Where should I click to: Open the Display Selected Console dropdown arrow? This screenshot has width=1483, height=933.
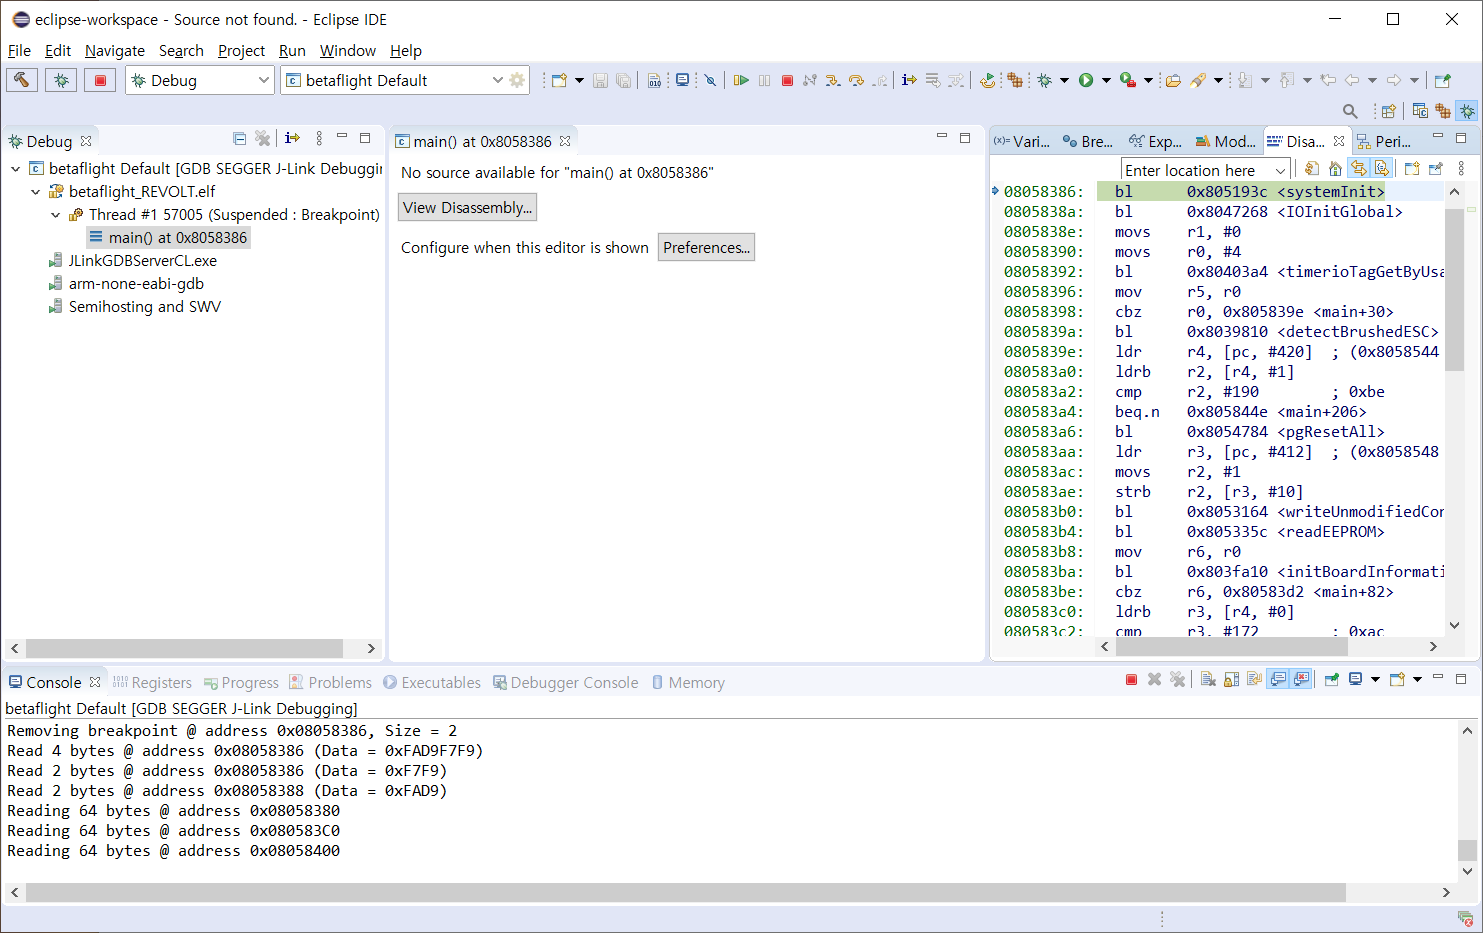tap(1375, 680)
